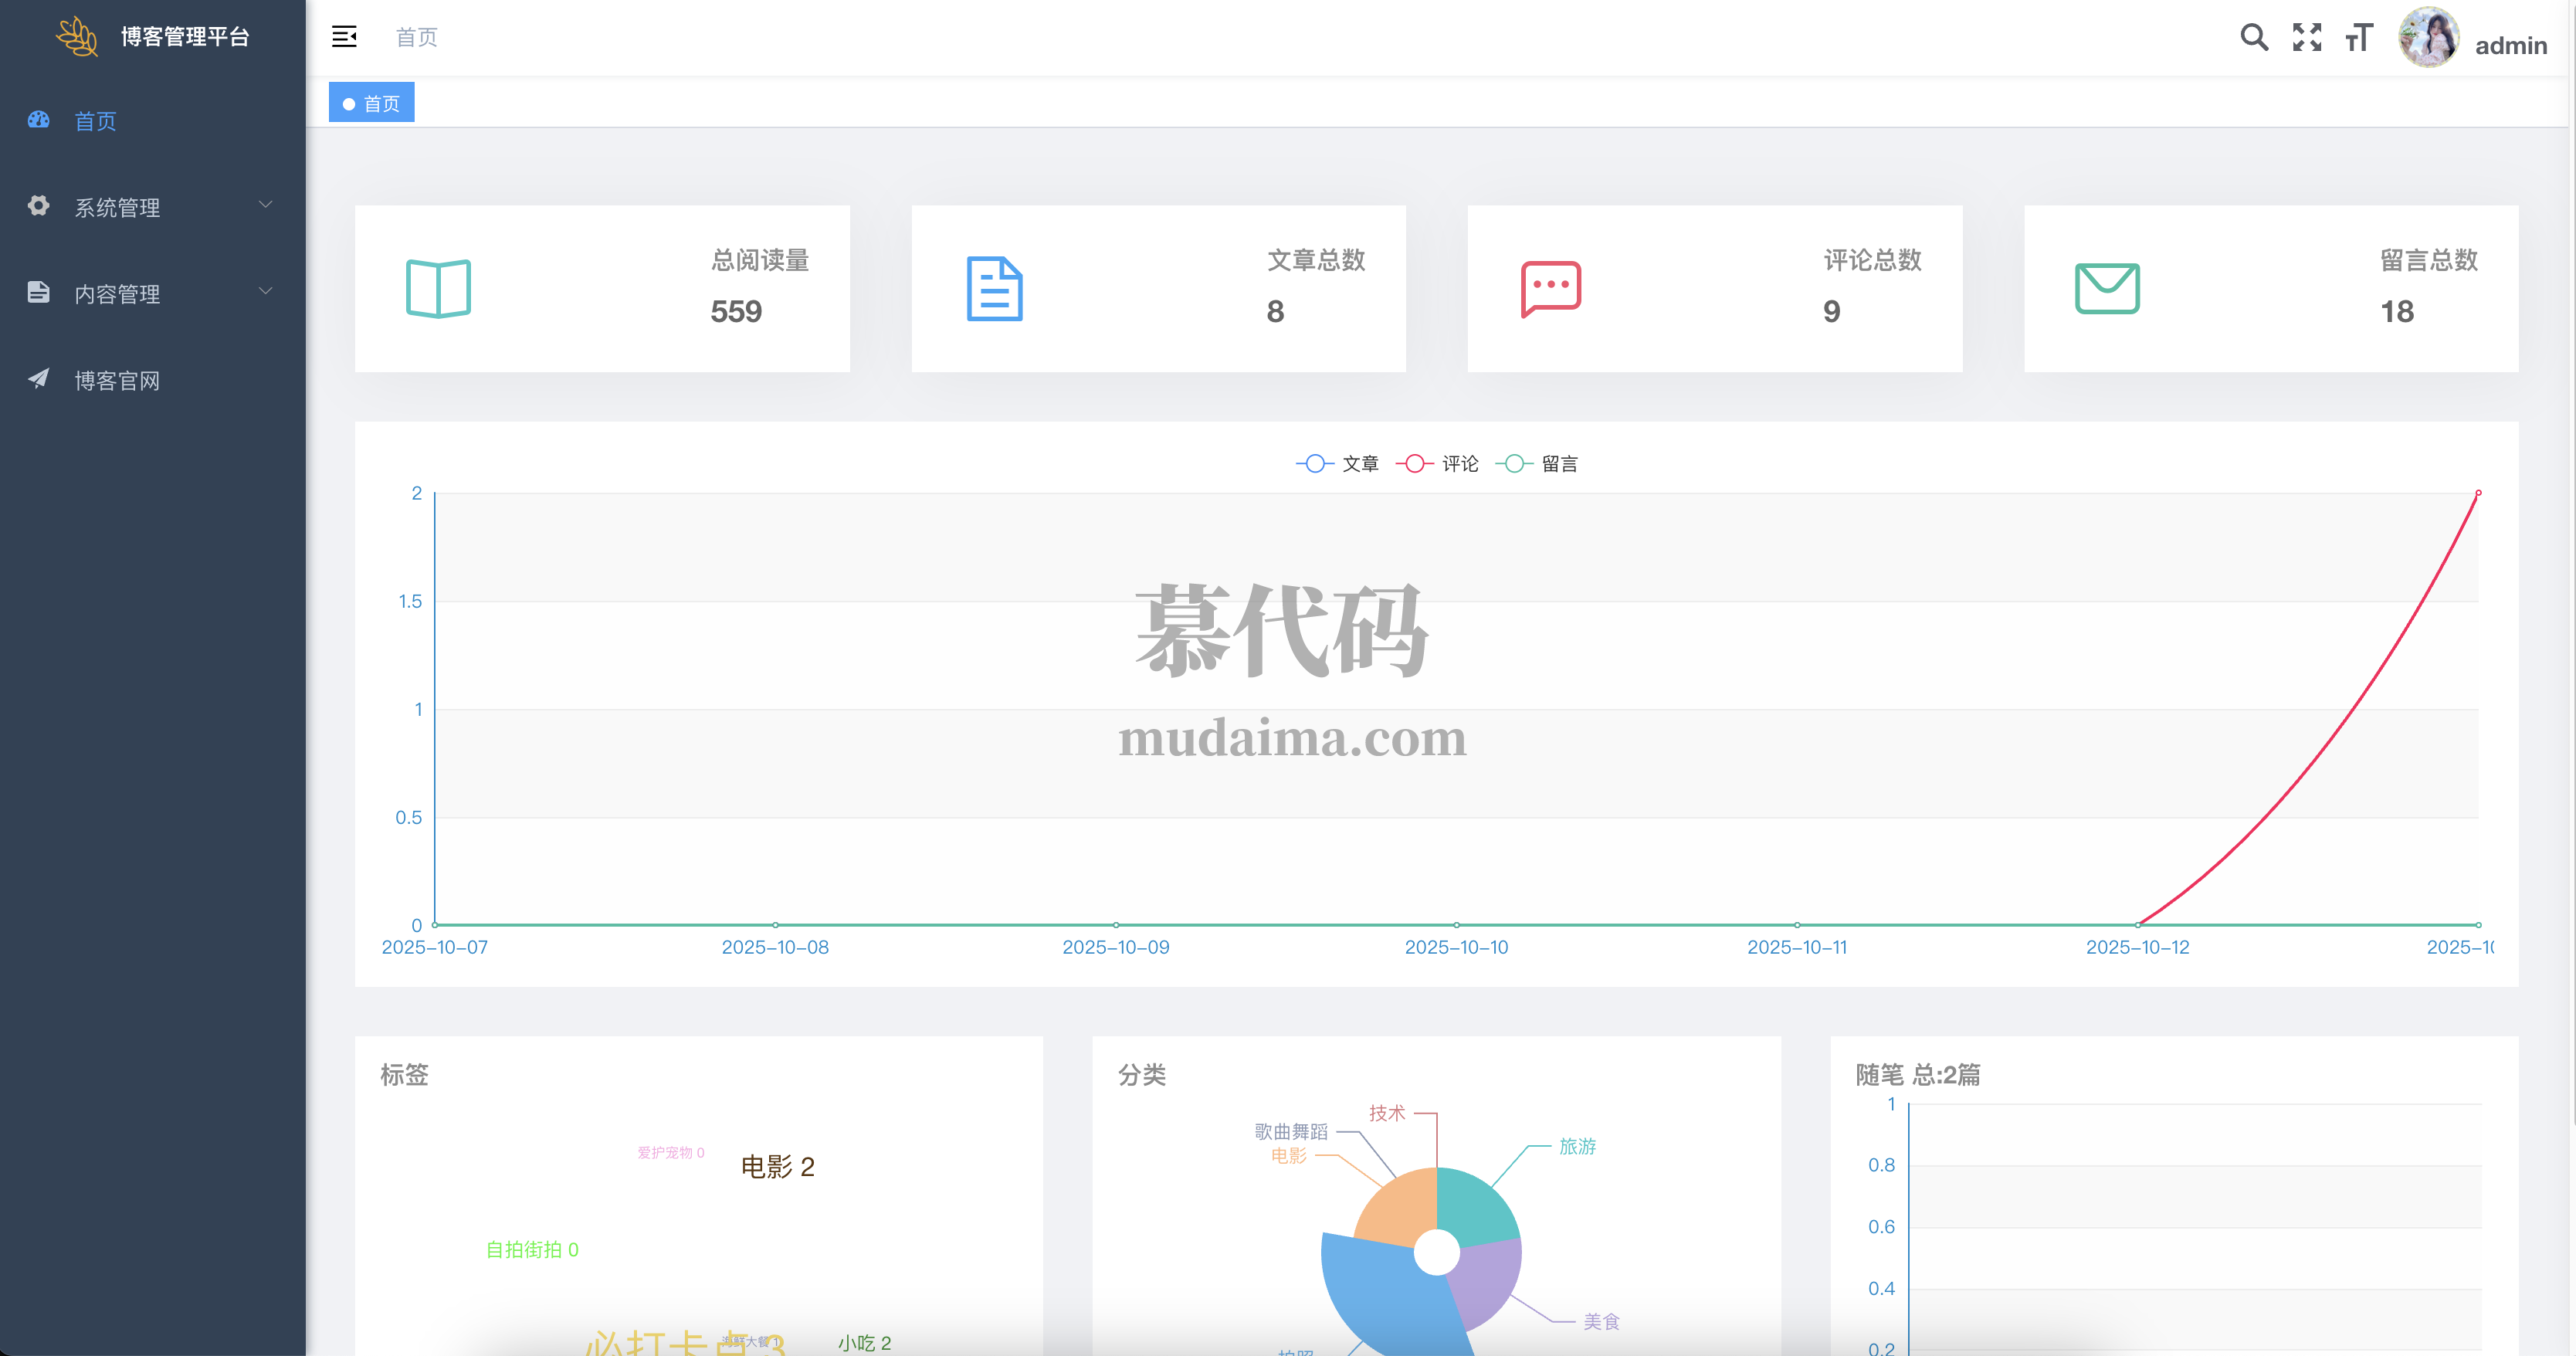This screenshot has height=1356, width=2576.
Task: Click the comment count chat bubble icon
Action: tap(1550, 289)
